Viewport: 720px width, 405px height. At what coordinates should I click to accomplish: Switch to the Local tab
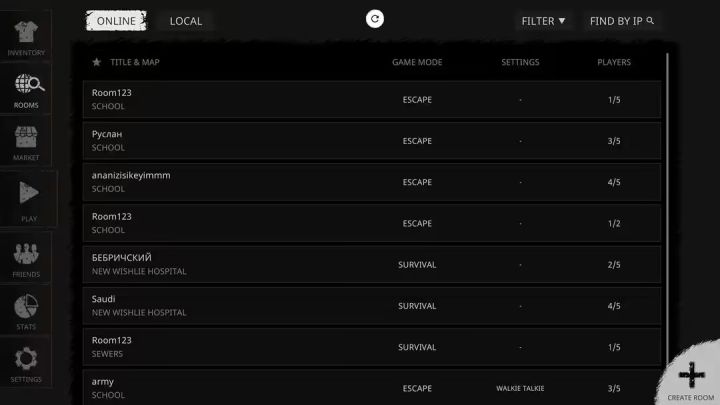tap(185, 21)
